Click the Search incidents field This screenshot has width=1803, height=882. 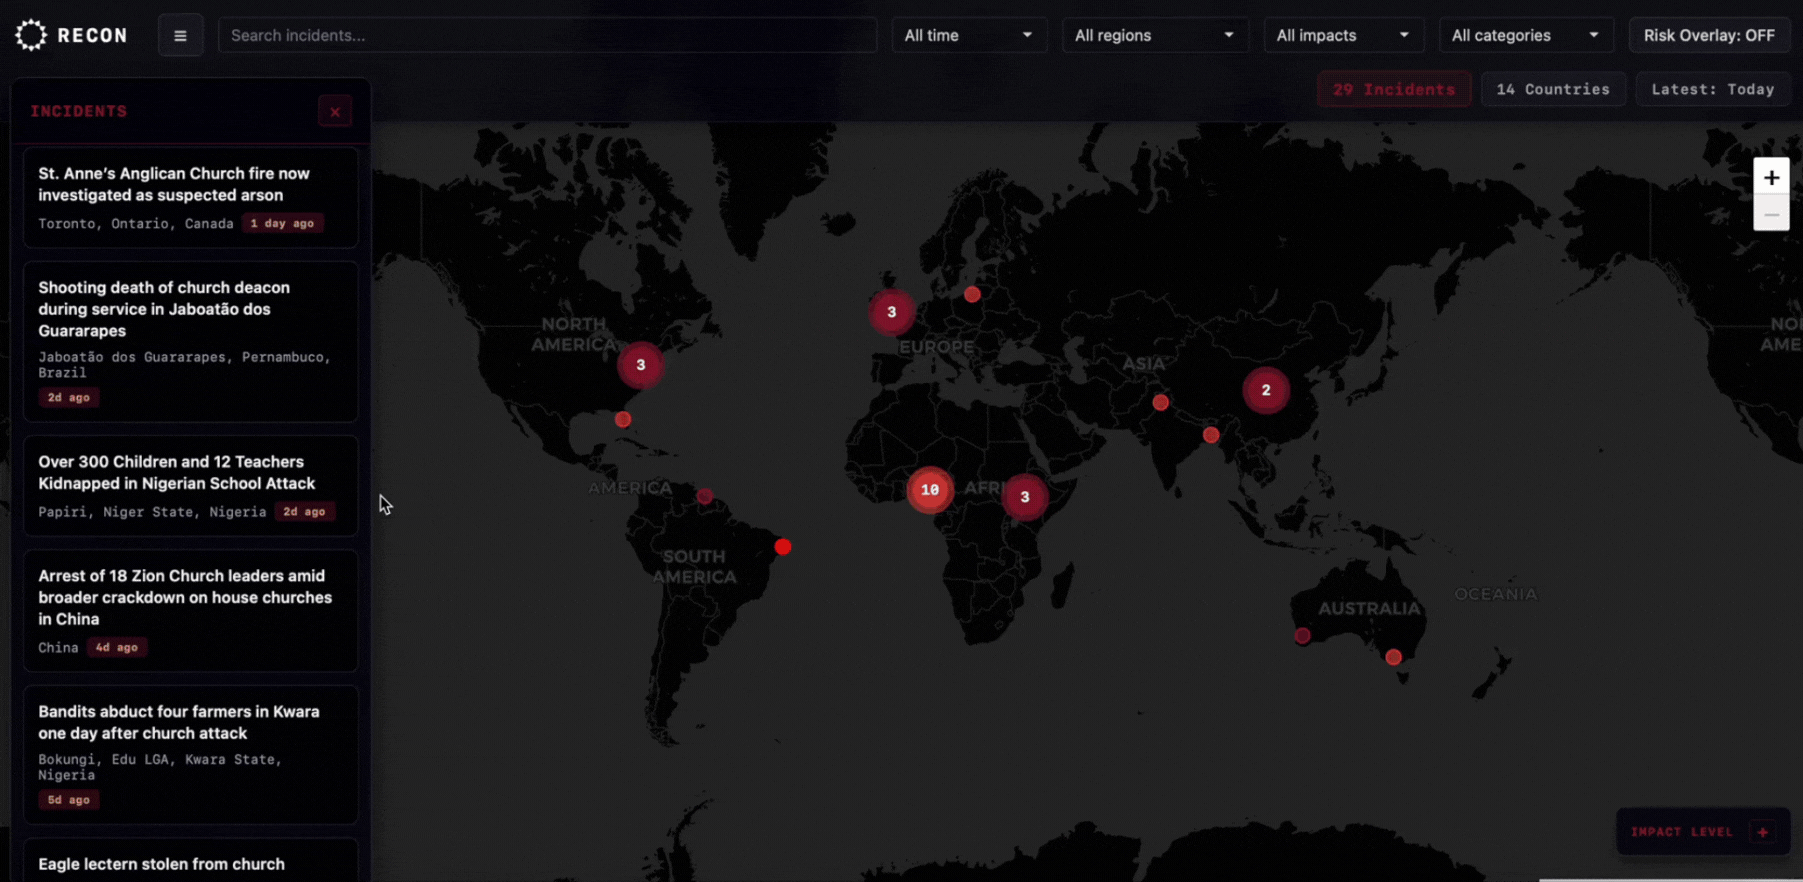(547, 35)
